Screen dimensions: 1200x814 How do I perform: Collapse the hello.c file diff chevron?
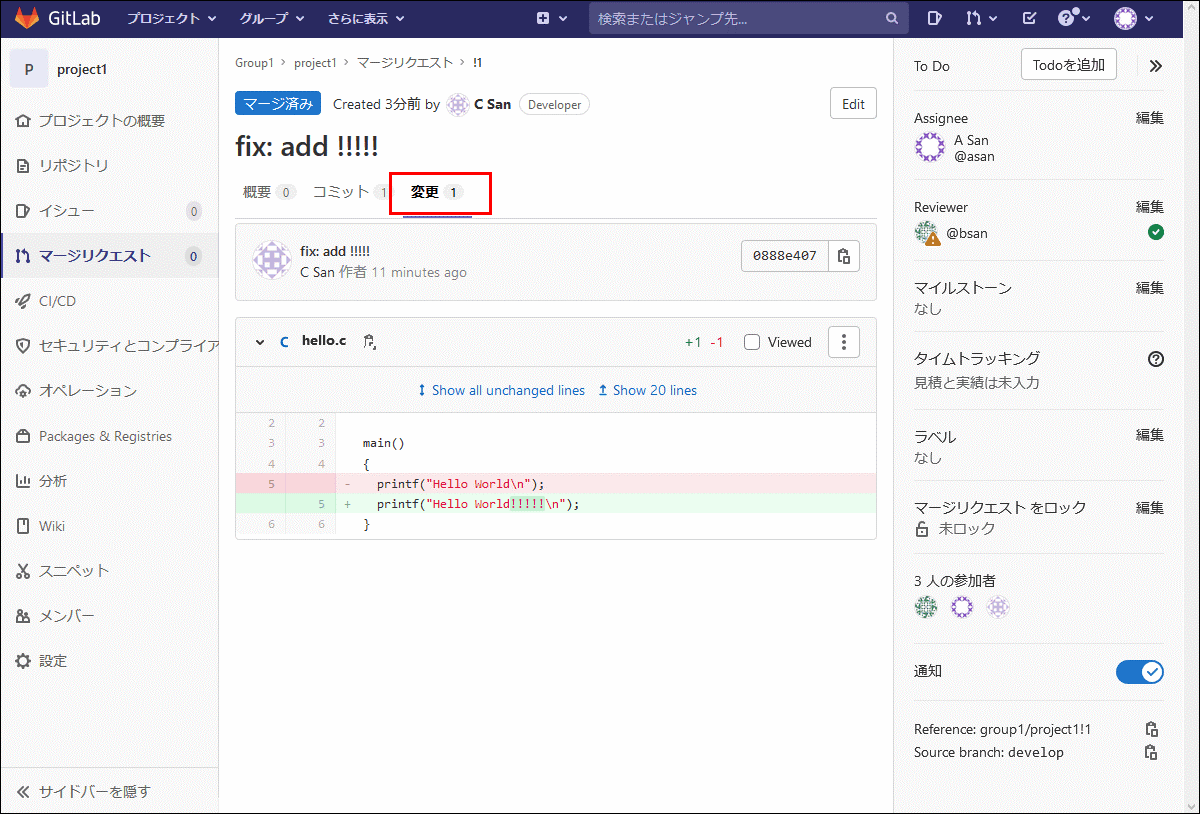coord(260,342)
